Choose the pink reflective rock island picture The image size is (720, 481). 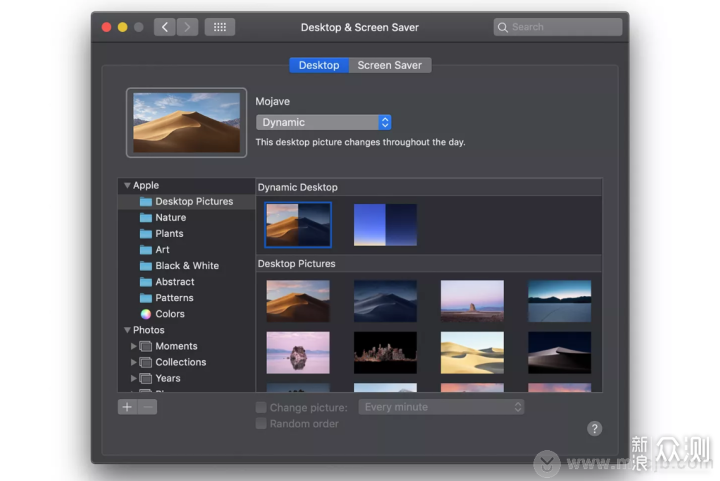pyautogui.click(x=298, y=352)
